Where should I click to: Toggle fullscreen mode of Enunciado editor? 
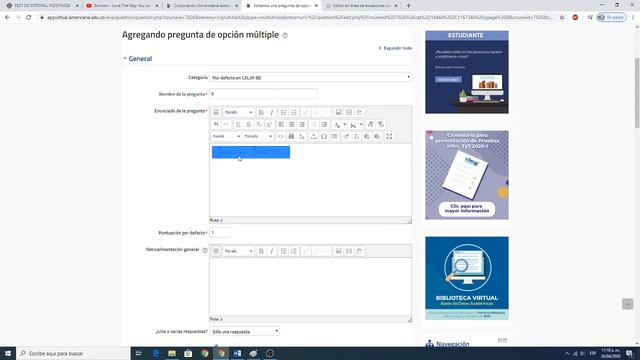point(389,136)
